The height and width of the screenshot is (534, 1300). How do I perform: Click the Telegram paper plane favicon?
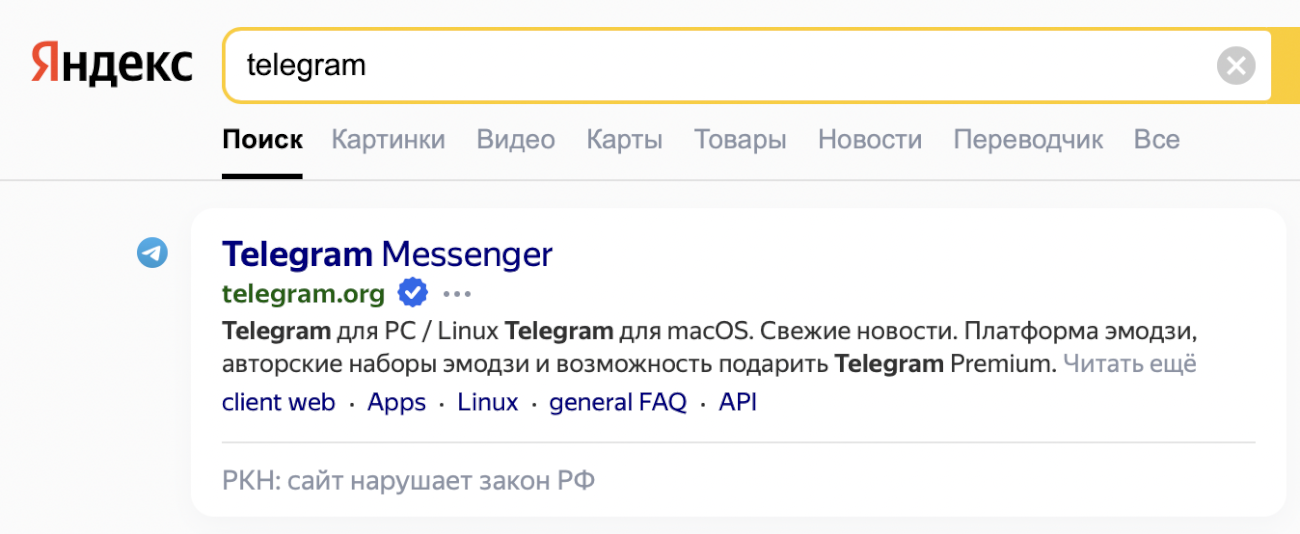[152, 253]
